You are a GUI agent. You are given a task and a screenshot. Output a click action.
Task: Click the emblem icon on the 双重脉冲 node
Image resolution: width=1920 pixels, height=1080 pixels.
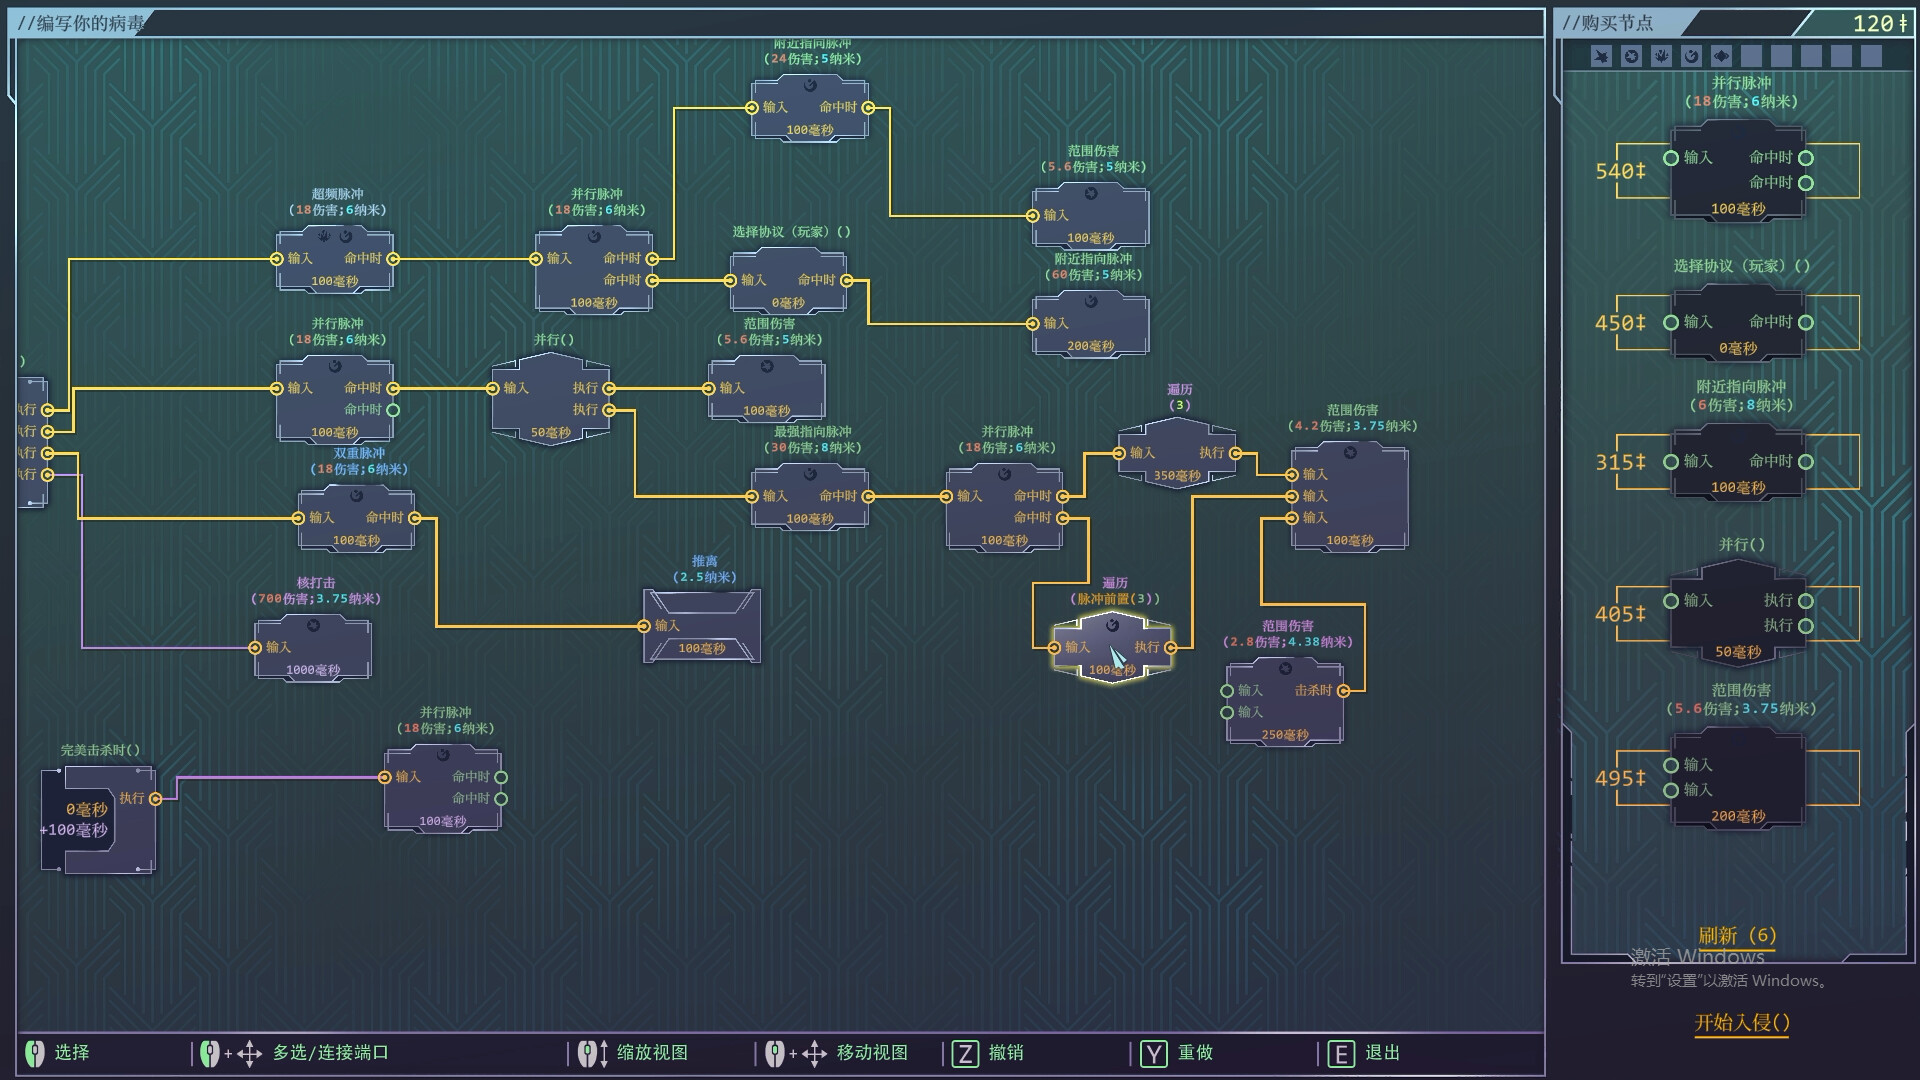coord(357,497)
